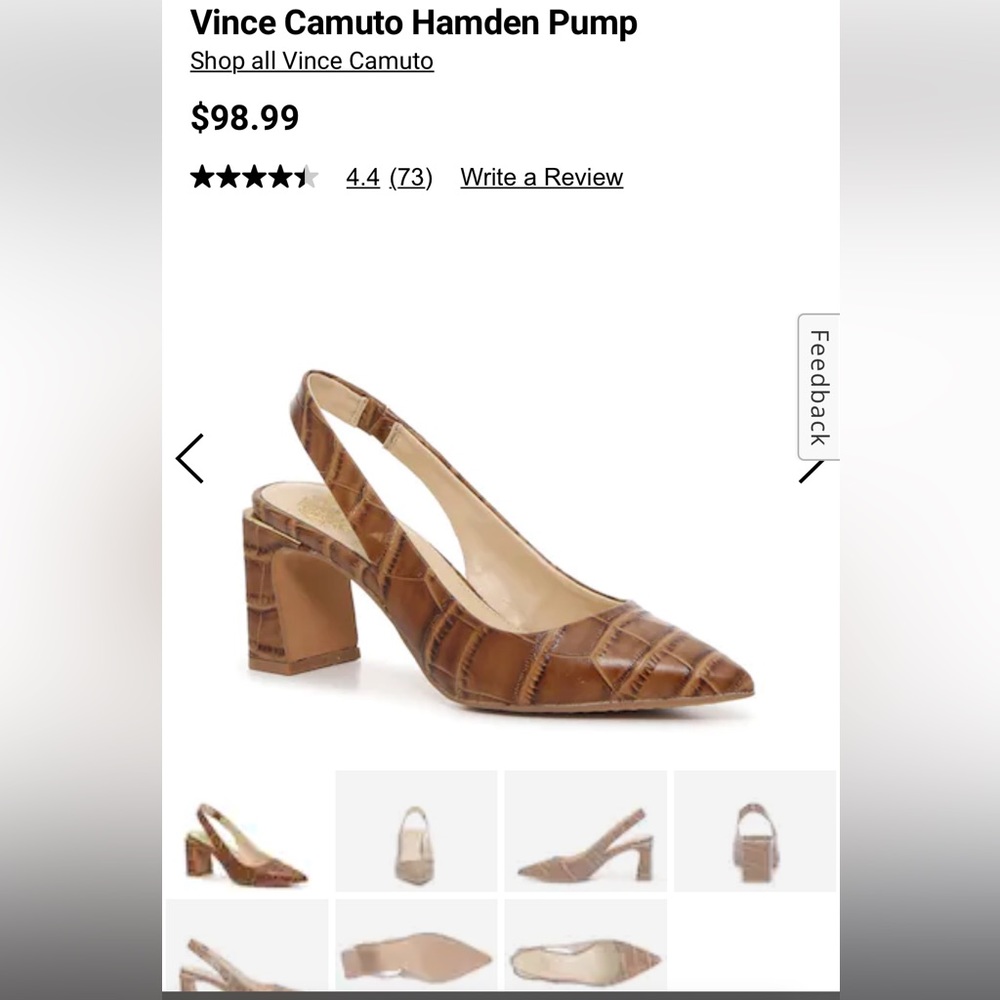Click the third filled rating star
Viewport: 1000px width, 1000px height.
[x=253, y=176]
